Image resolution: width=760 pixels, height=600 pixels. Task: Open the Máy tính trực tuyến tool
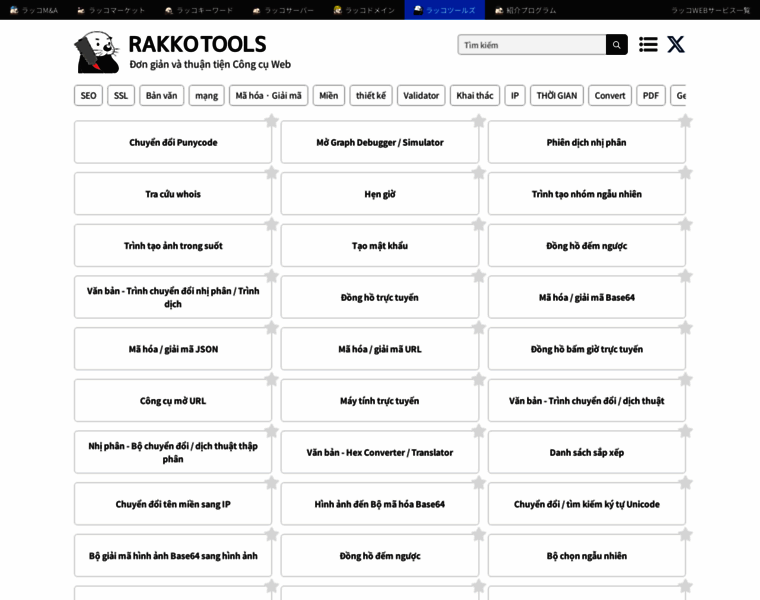point(380,401)
